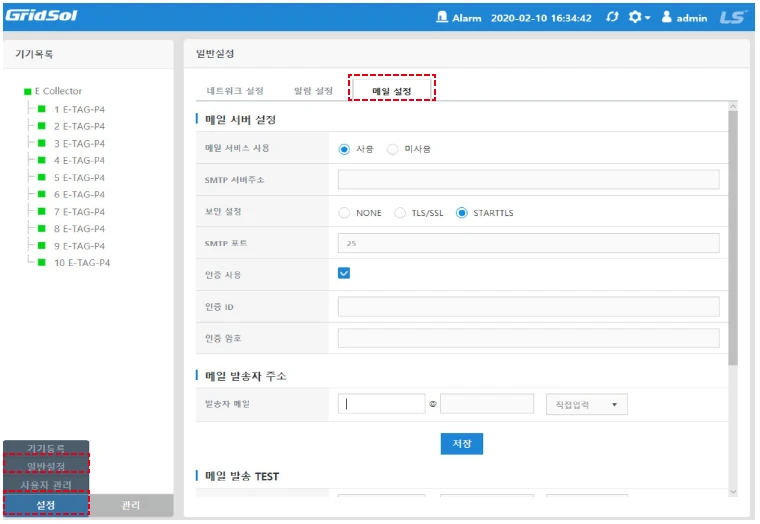Screen dimensions: 760x524
Task: Click green icon beside 2 E-TAG-P4
Action: [x=42, y=126]
